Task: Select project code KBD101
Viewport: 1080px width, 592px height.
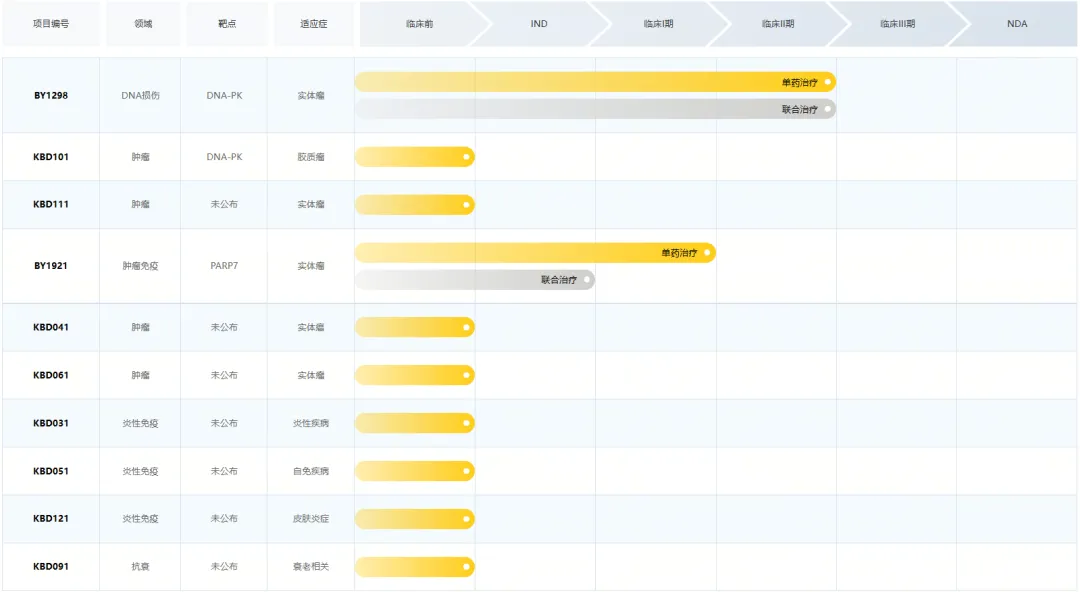Action: point(50,157)
